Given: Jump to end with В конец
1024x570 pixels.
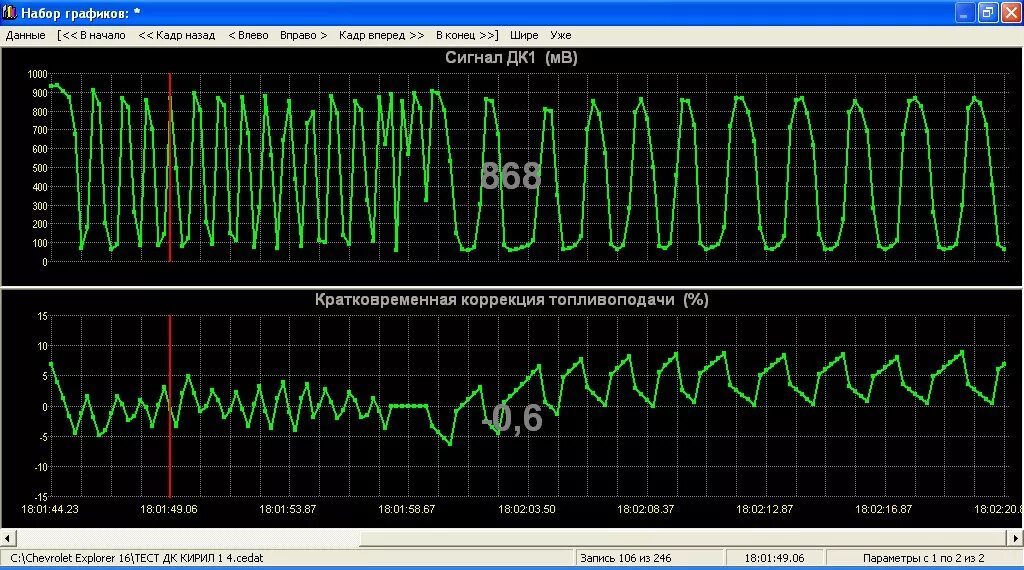Looking at the screenshot, I should click(467, 35).
